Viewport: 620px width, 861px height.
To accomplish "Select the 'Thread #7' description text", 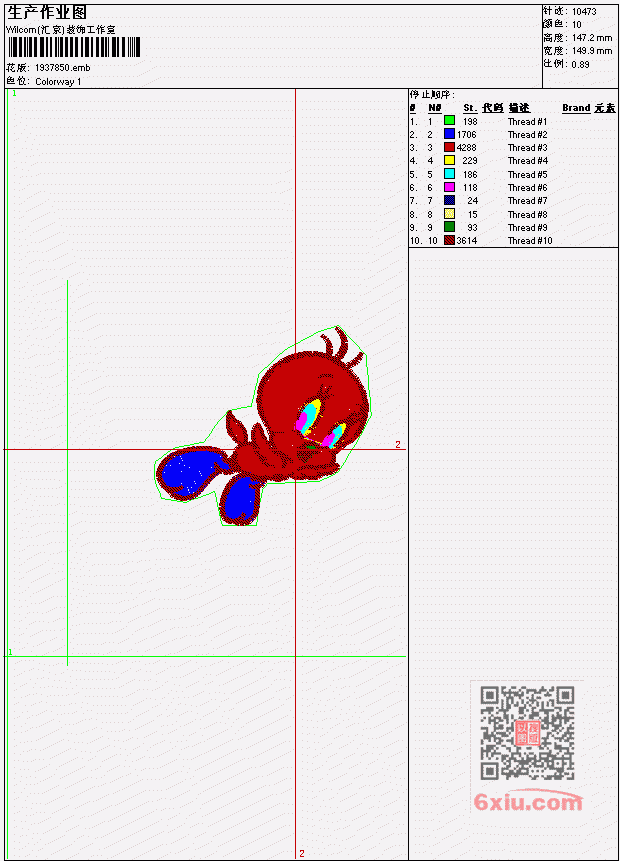I will click(527, 201).
